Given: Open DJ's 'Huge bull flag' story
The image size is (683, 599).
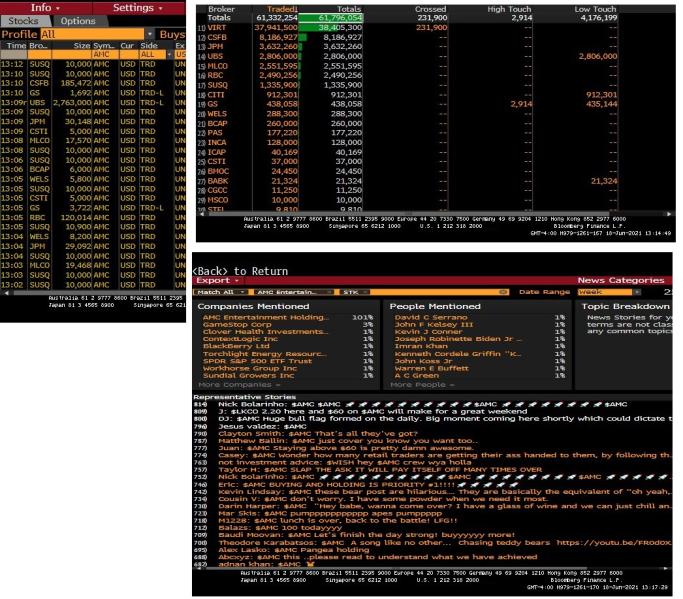Looking at the screenshot, I should pos(444,419).
